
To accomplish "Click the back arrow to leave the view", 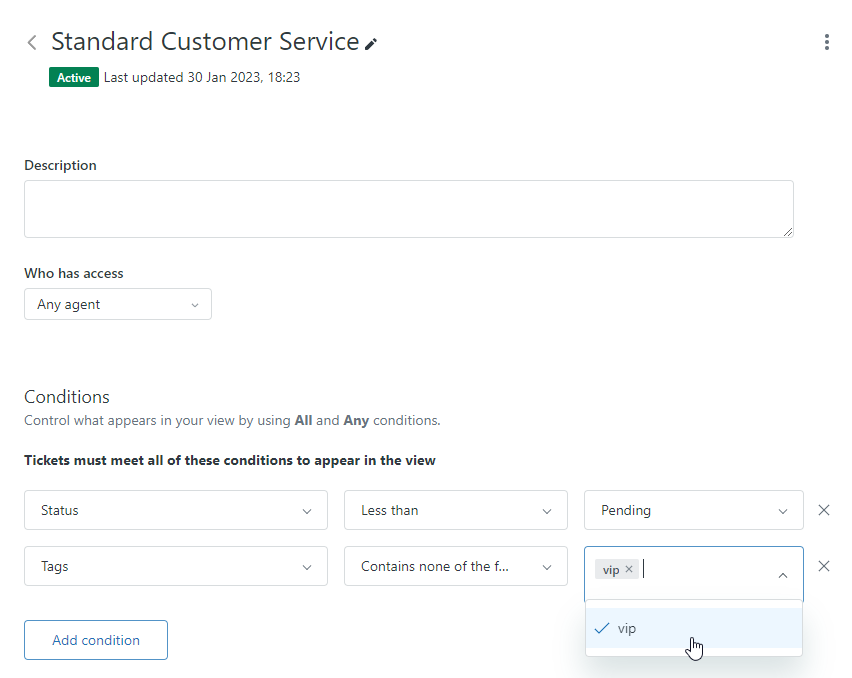I will click(x=31, y=42).
